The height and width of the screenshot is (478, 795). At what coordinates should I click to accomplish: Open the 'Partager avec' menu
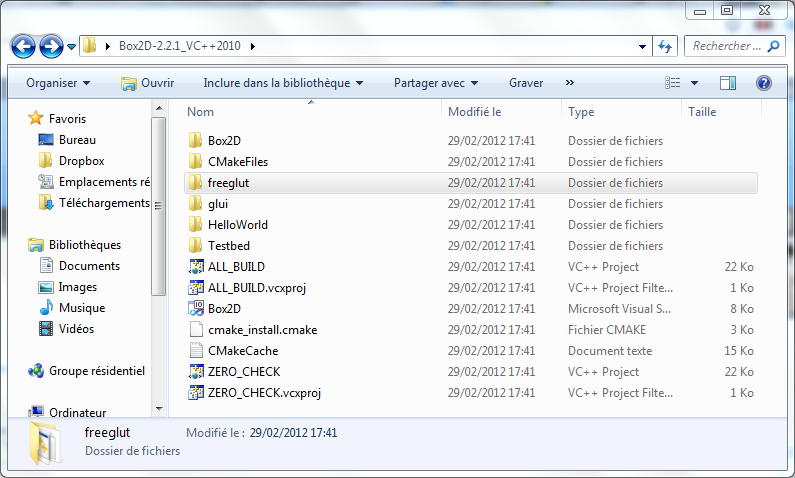click(436, 83)
